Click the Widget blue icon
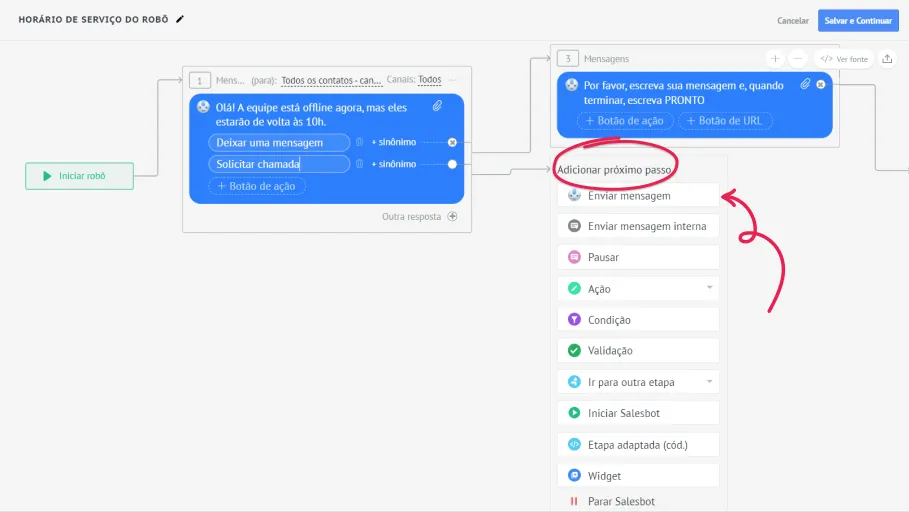Image resolution: width=909 pixels, height=512 pixels. [x=574, y=475]
